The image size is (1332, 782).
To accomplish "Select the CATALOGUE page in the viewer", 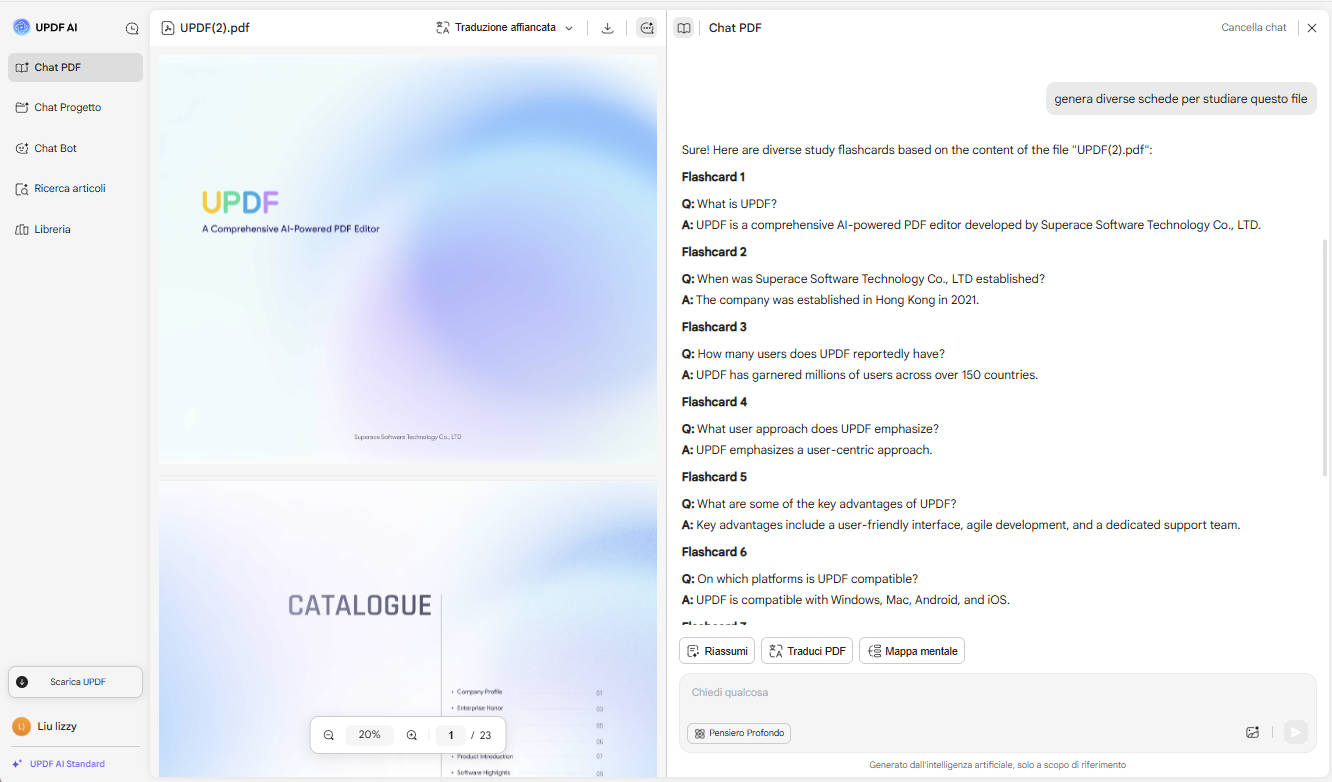I will coord(408,628).
